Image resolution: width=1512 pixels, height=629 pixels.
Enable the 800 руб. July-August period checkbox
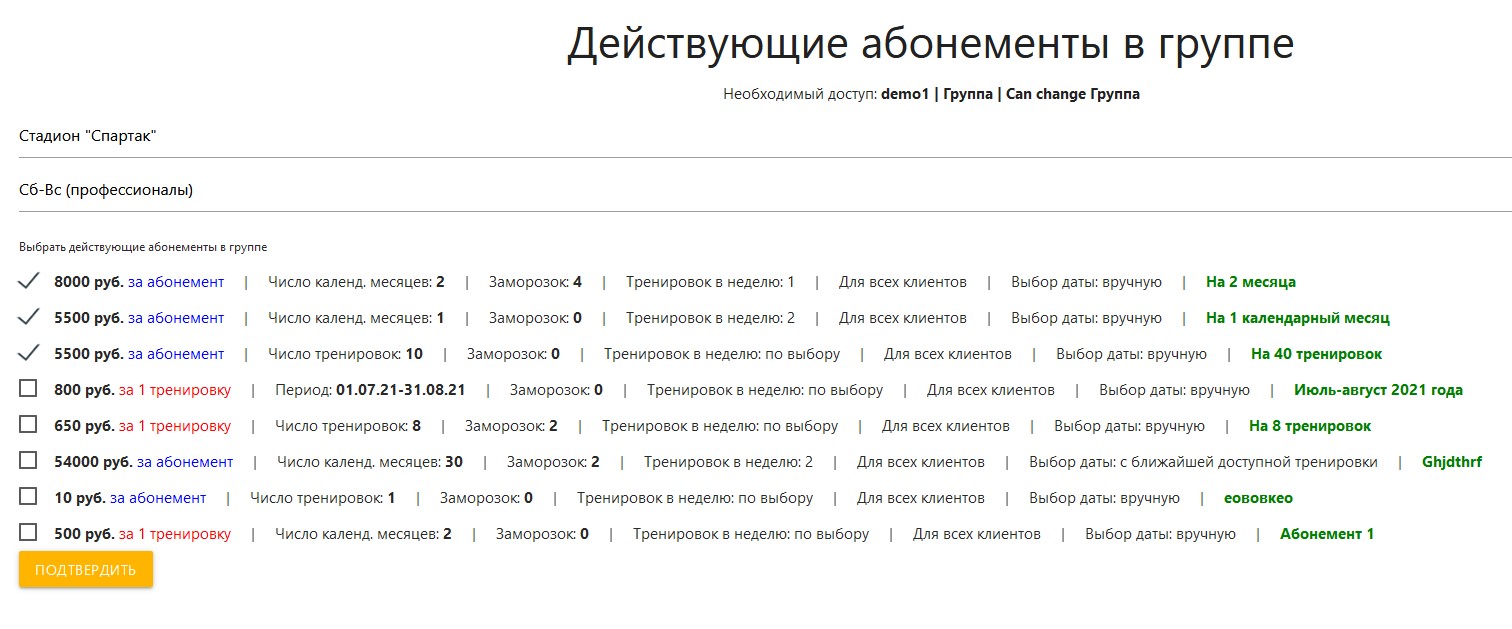click(x=28, y=388)
